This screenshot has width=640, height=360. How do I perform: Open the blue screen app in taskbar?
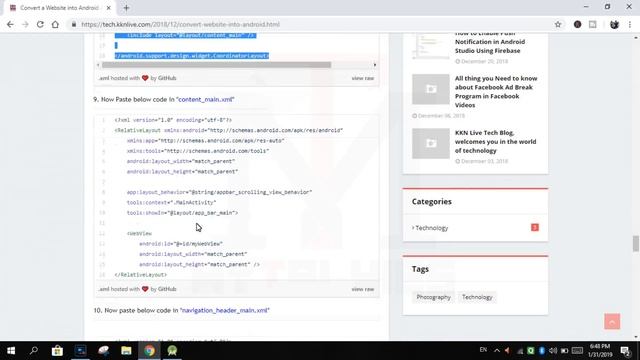pyautogui.click(x=80, y=351)
